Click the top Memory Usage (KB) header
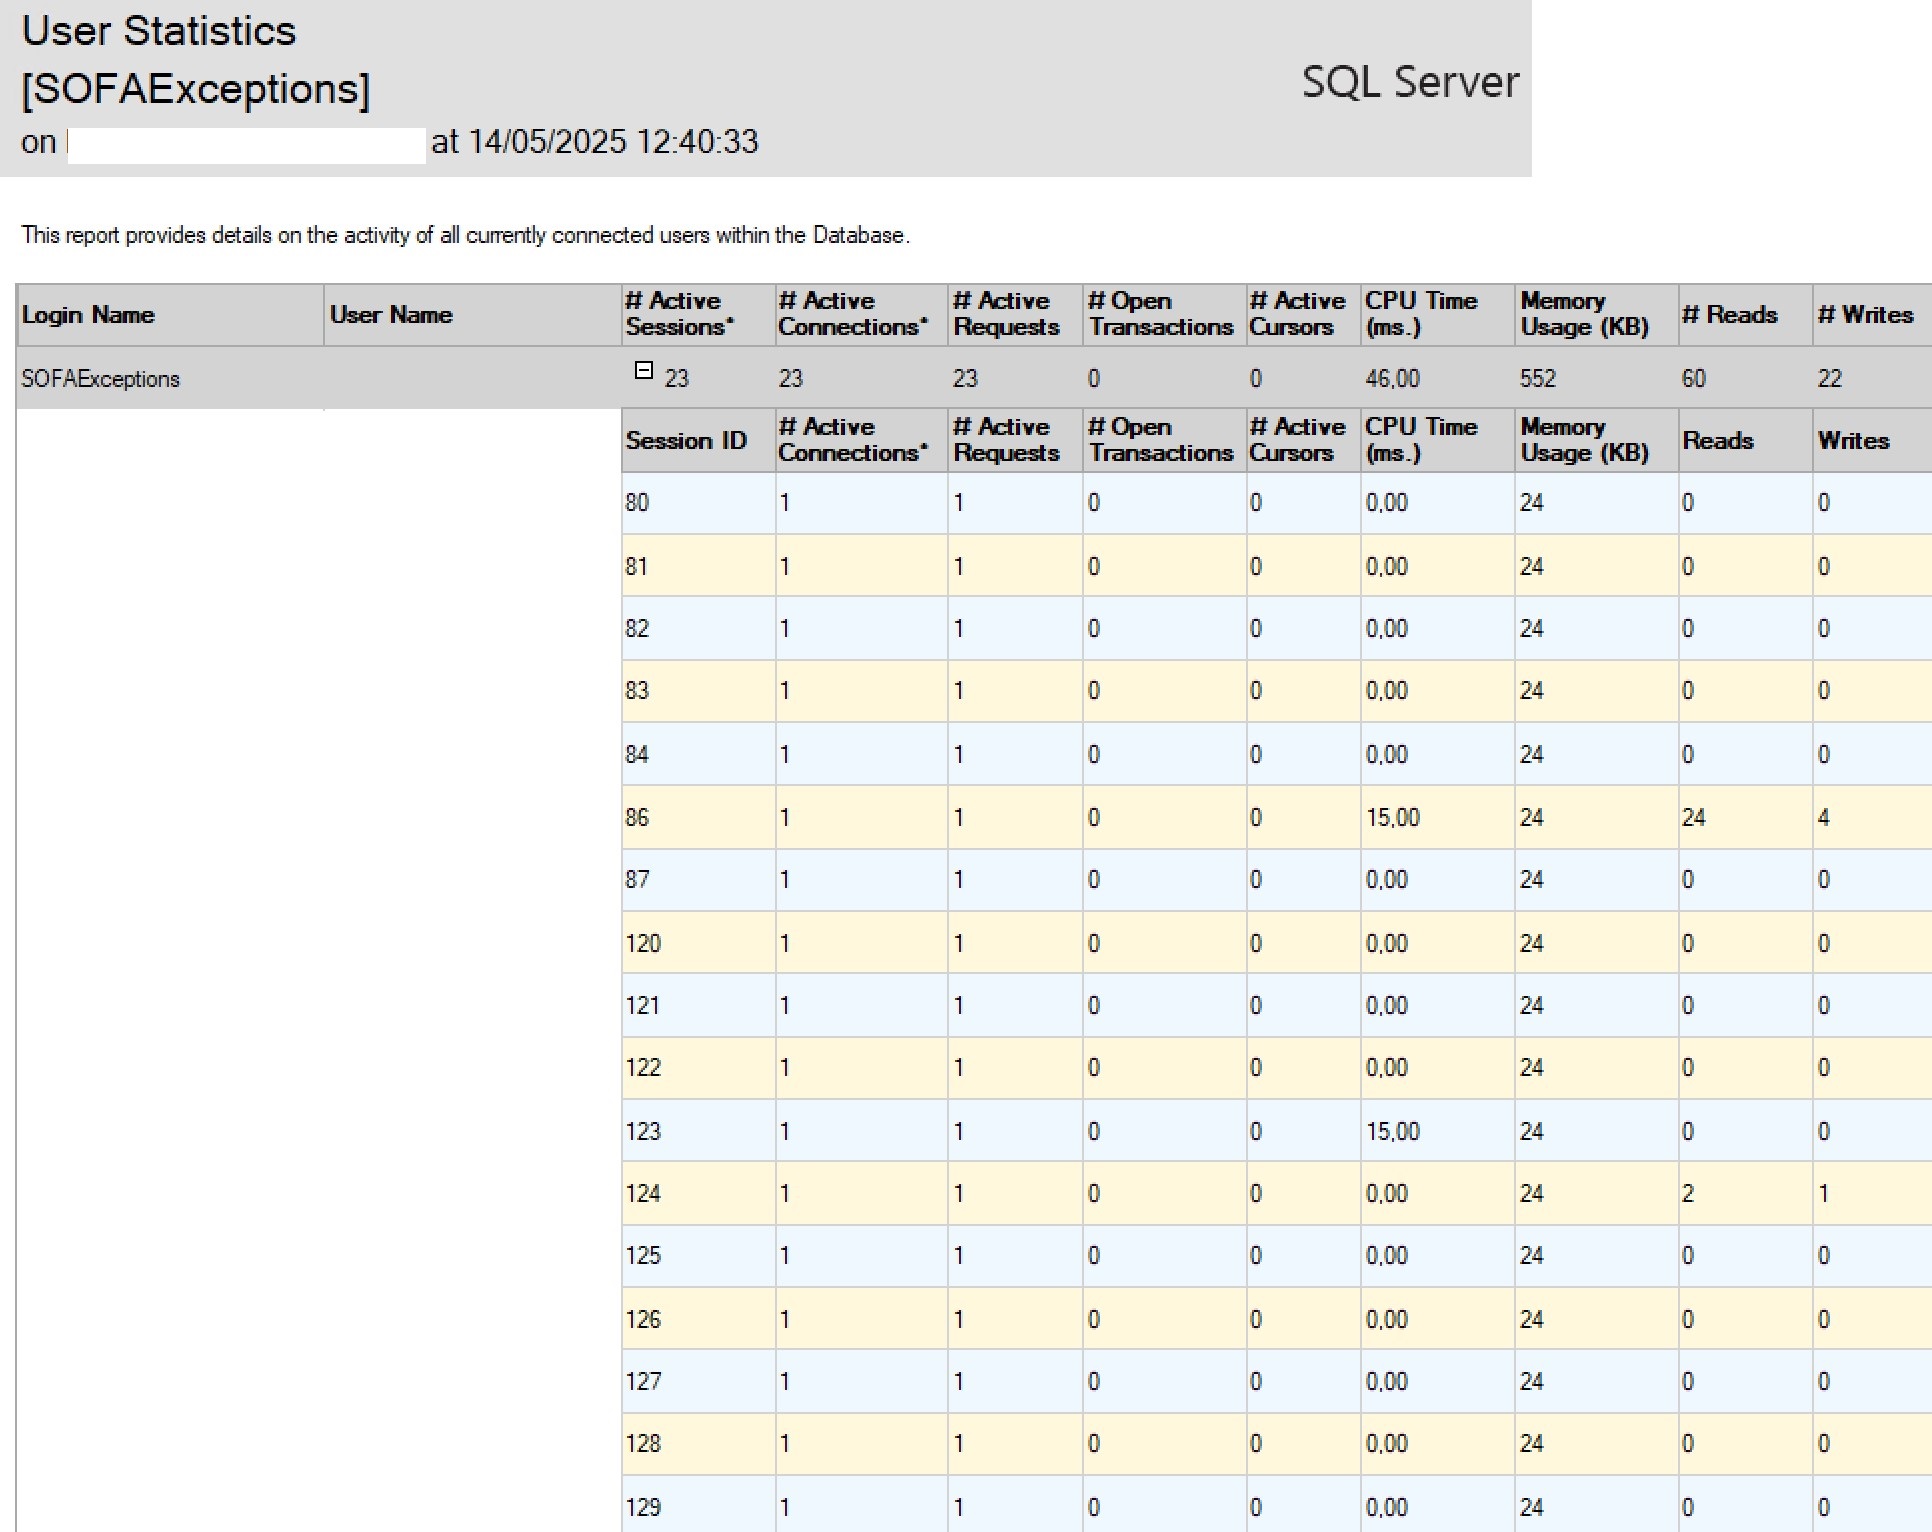Screen dimensions: 1932x1532 coord(1584,314)
